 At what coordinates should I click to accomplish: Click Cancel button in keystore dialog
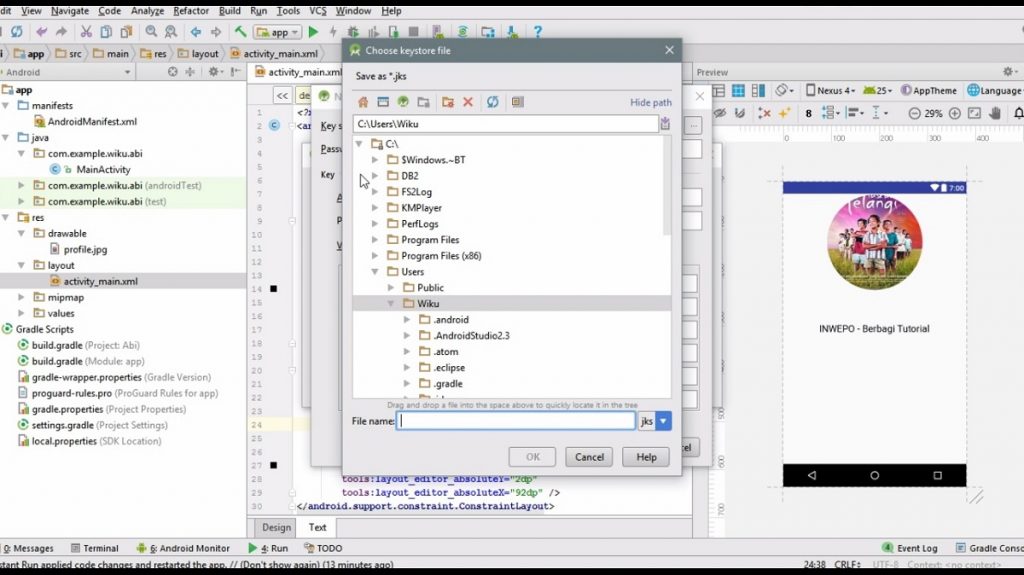(589, 457)
